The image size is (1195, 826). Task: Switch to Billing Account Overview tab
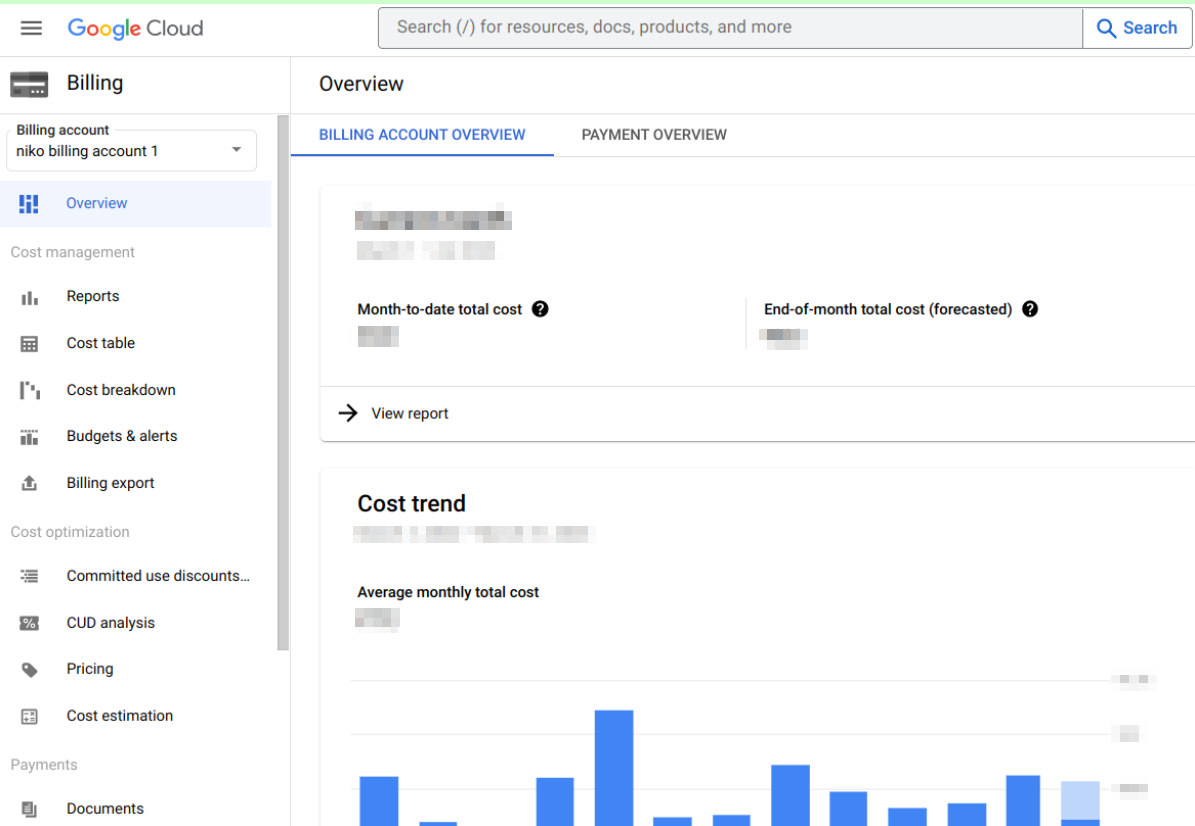point(422,135)
